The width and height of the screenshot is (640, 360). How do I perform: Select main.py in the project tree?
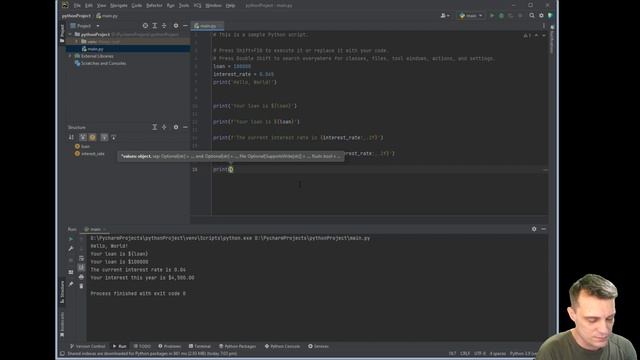pyautogui.click(x=95, y=49)
